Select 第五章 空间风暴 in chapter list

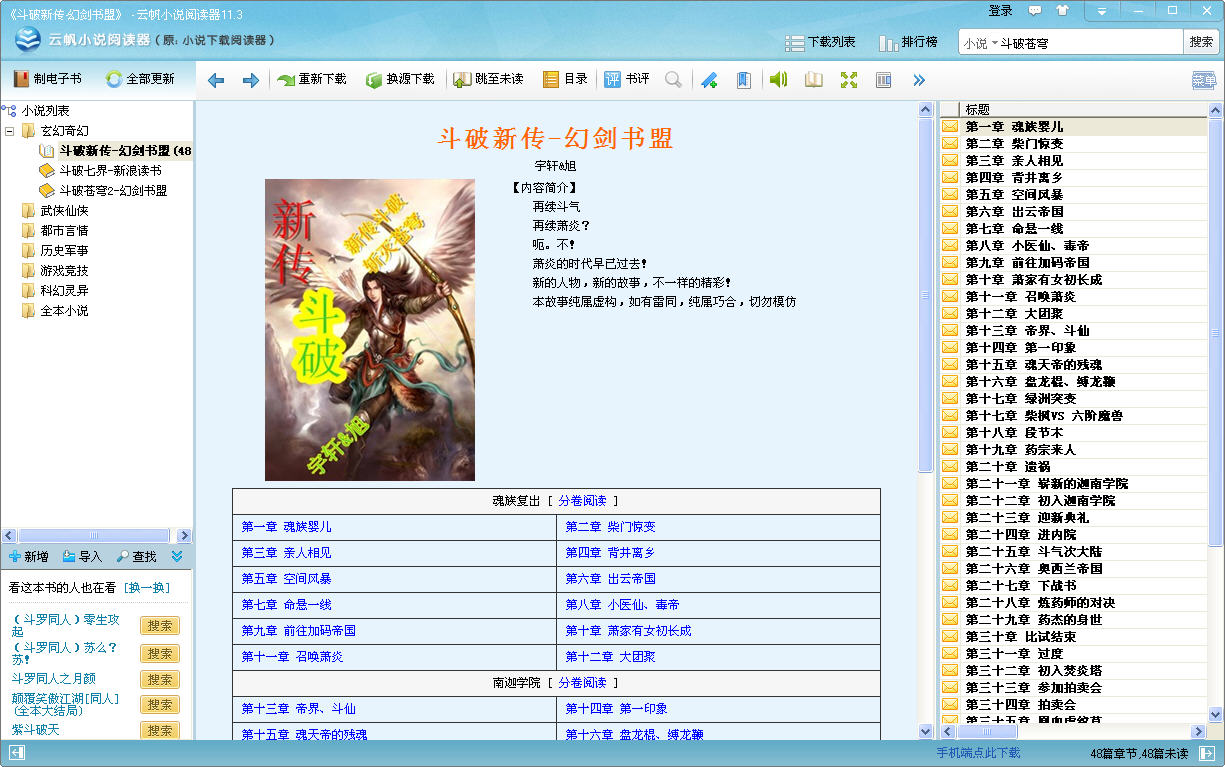1074,195
